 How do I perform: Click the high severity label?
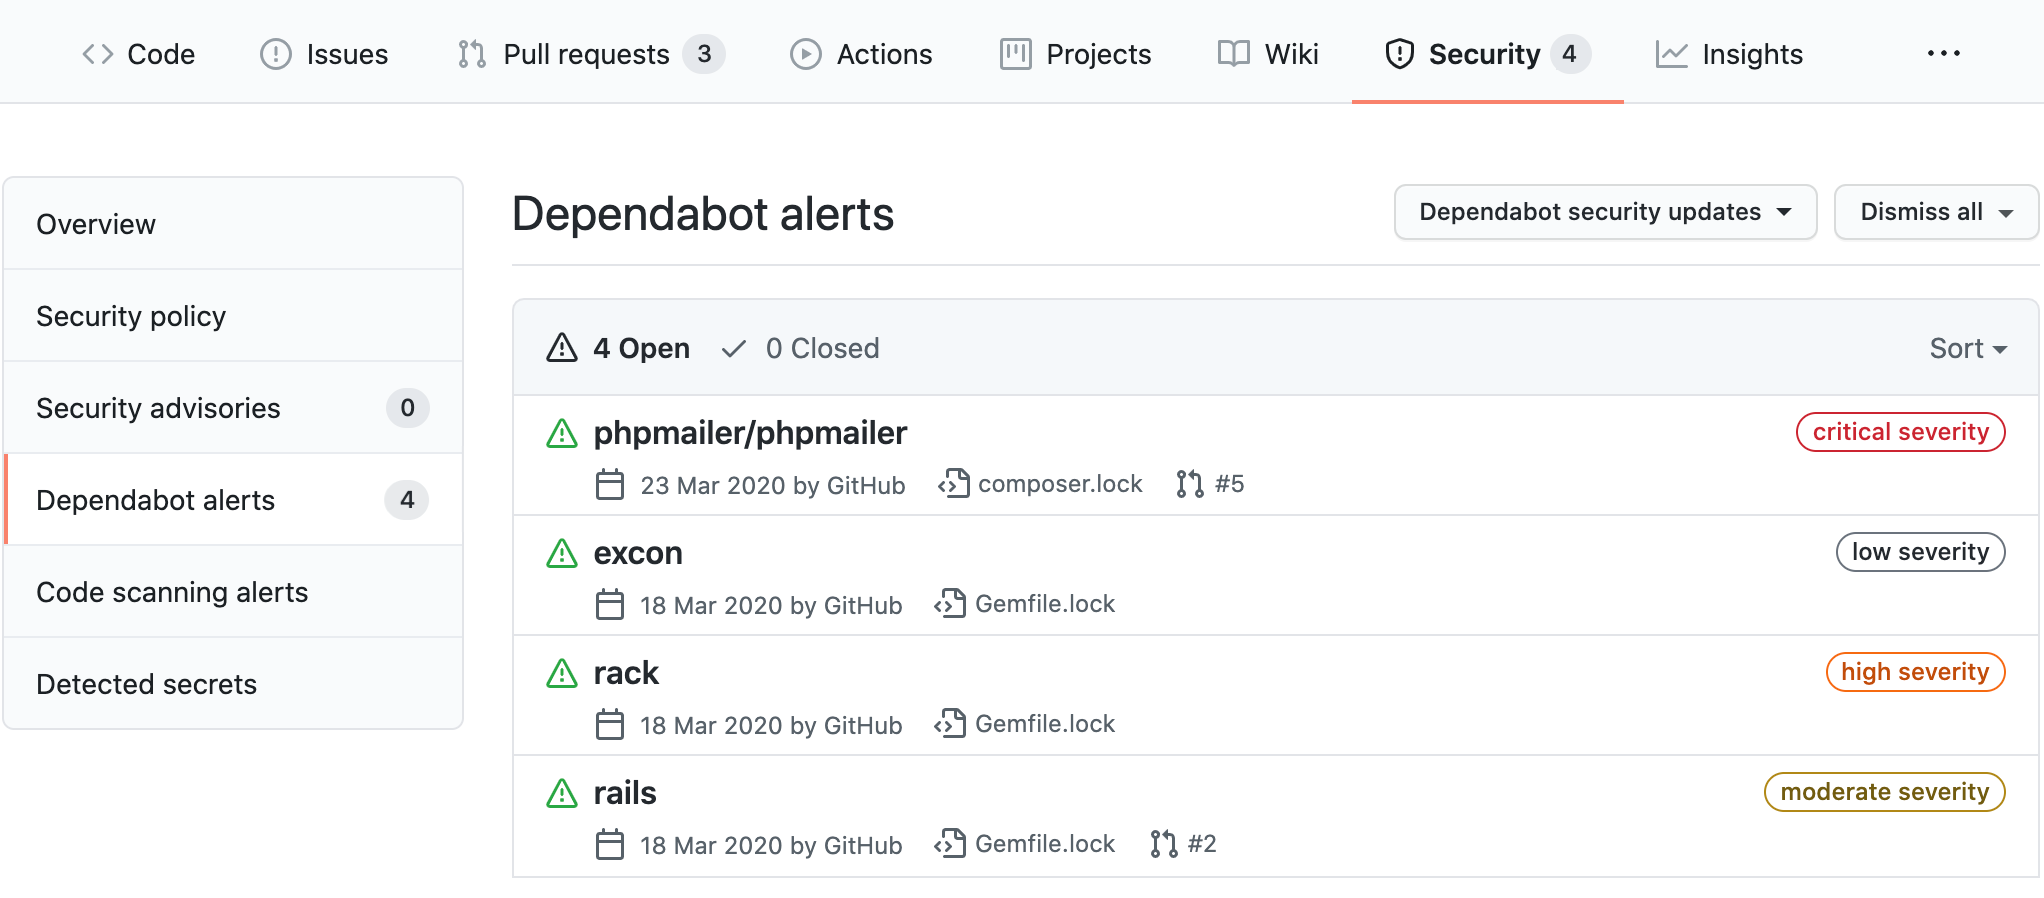pos(1915,672)
